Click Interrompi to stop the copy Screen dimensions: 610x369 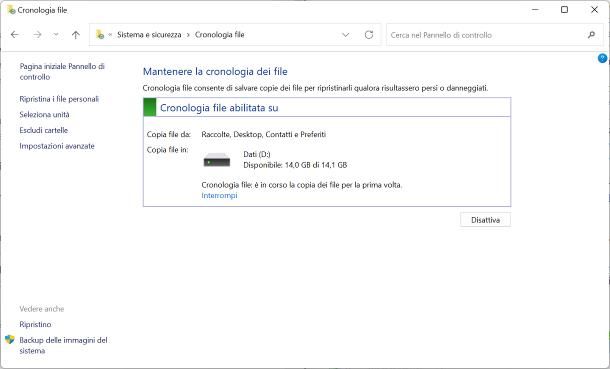click(x=219, y=196)
